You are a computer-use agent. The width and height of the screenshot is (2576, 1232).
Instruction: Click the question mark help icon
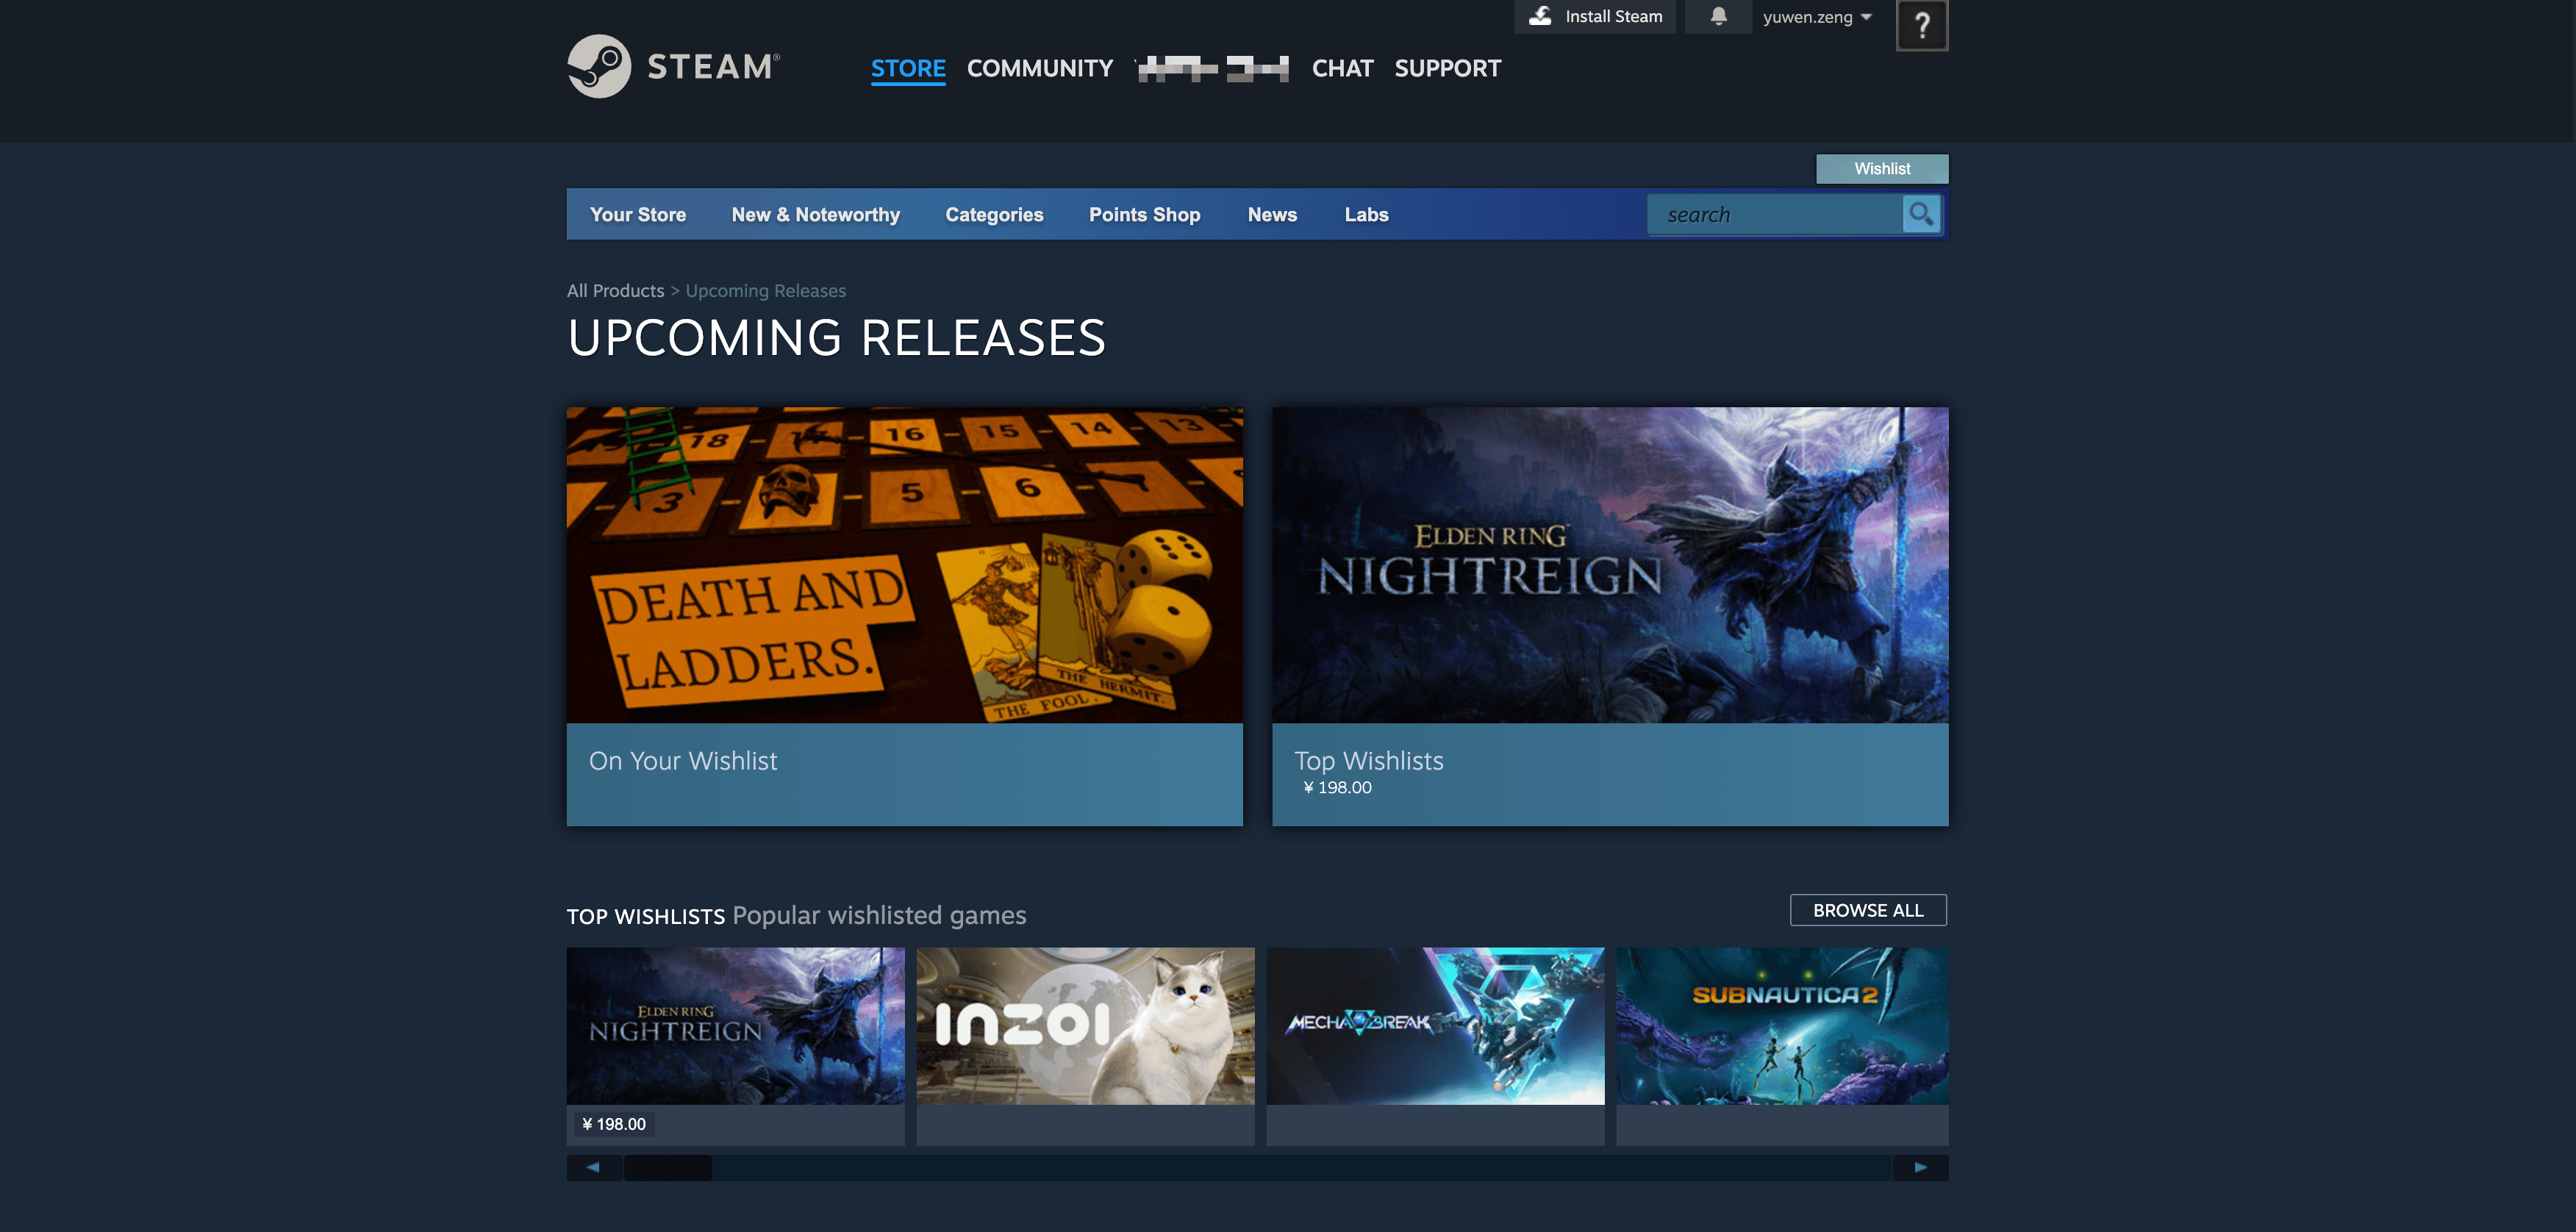pos(1921,25)
